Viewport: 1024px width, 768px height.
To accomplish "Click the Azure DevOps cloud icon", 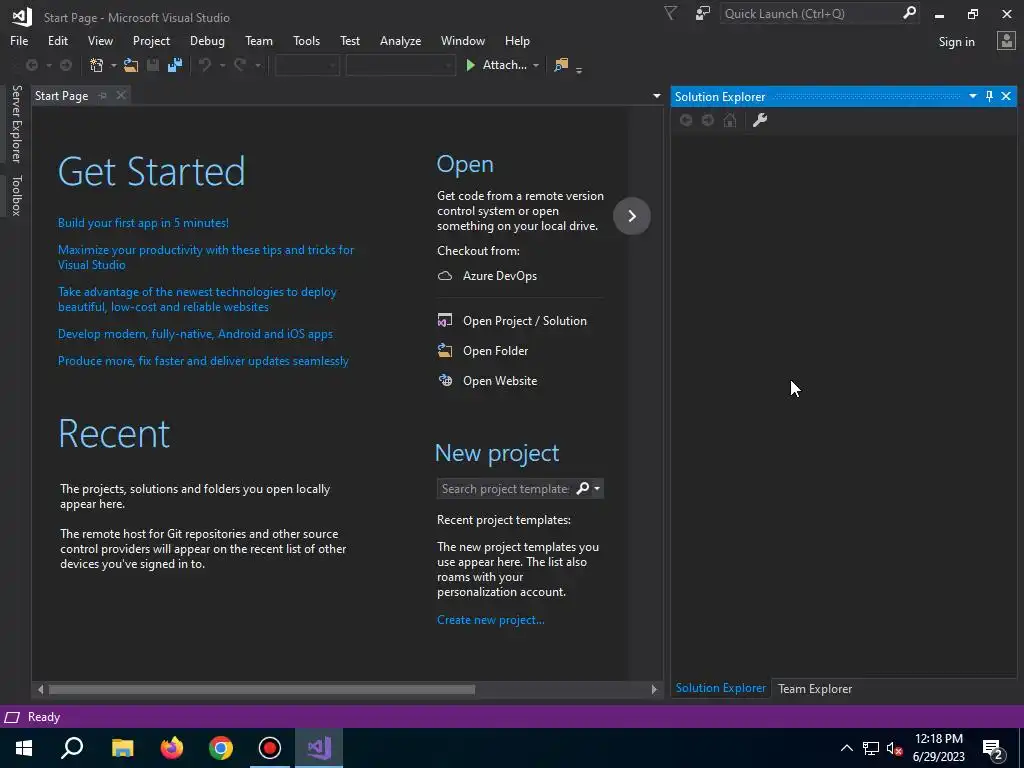I will pyautogui.click(x=445, y=276).
